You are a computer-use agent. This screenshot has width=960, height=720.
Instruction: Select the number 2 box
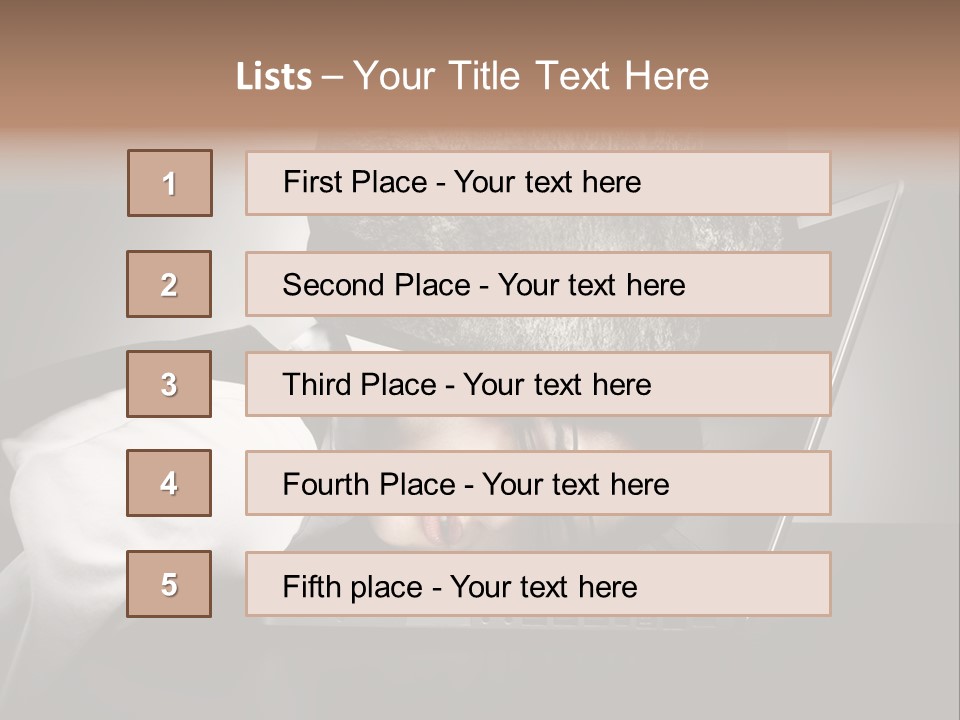tap(169, 284)
